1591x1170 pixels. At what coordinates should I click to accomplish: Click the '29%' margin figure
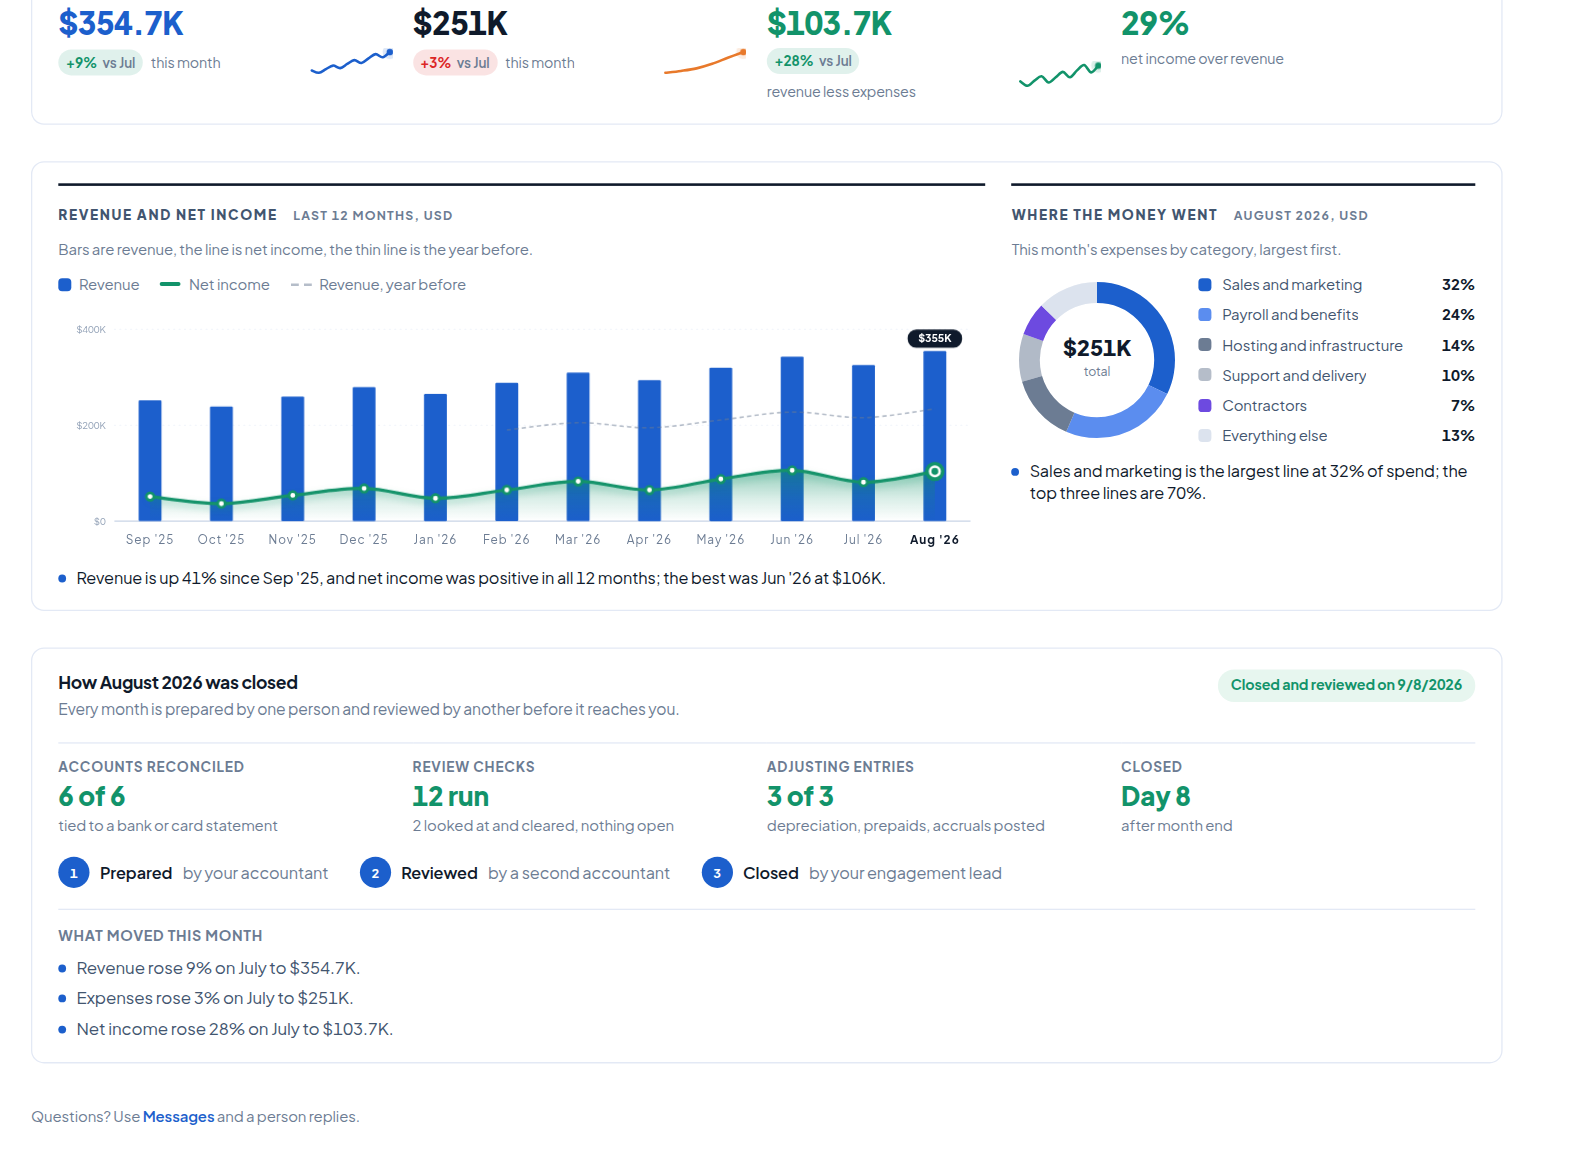point(1155,23)
